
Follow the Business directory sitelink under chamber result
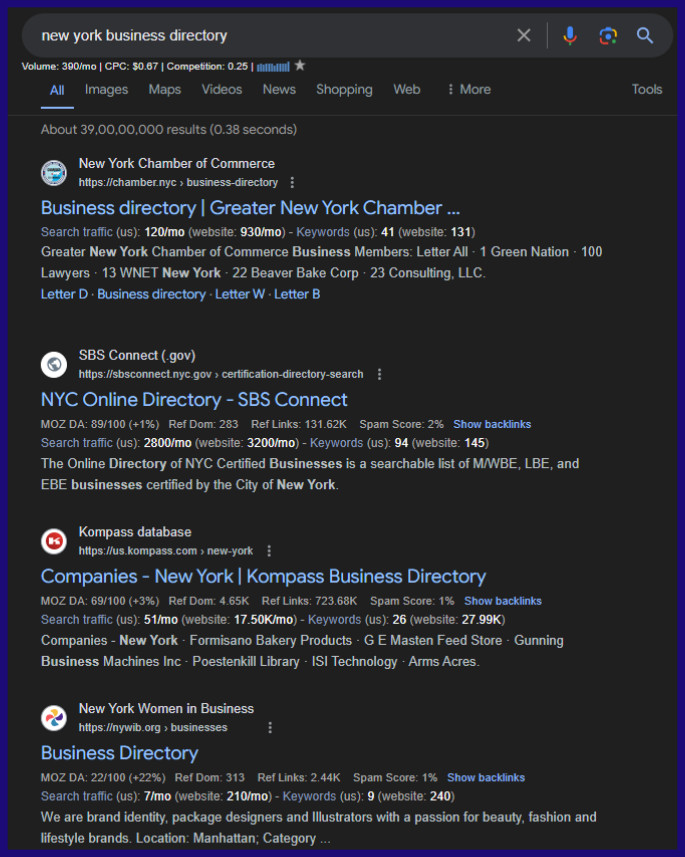click(151, 294)
